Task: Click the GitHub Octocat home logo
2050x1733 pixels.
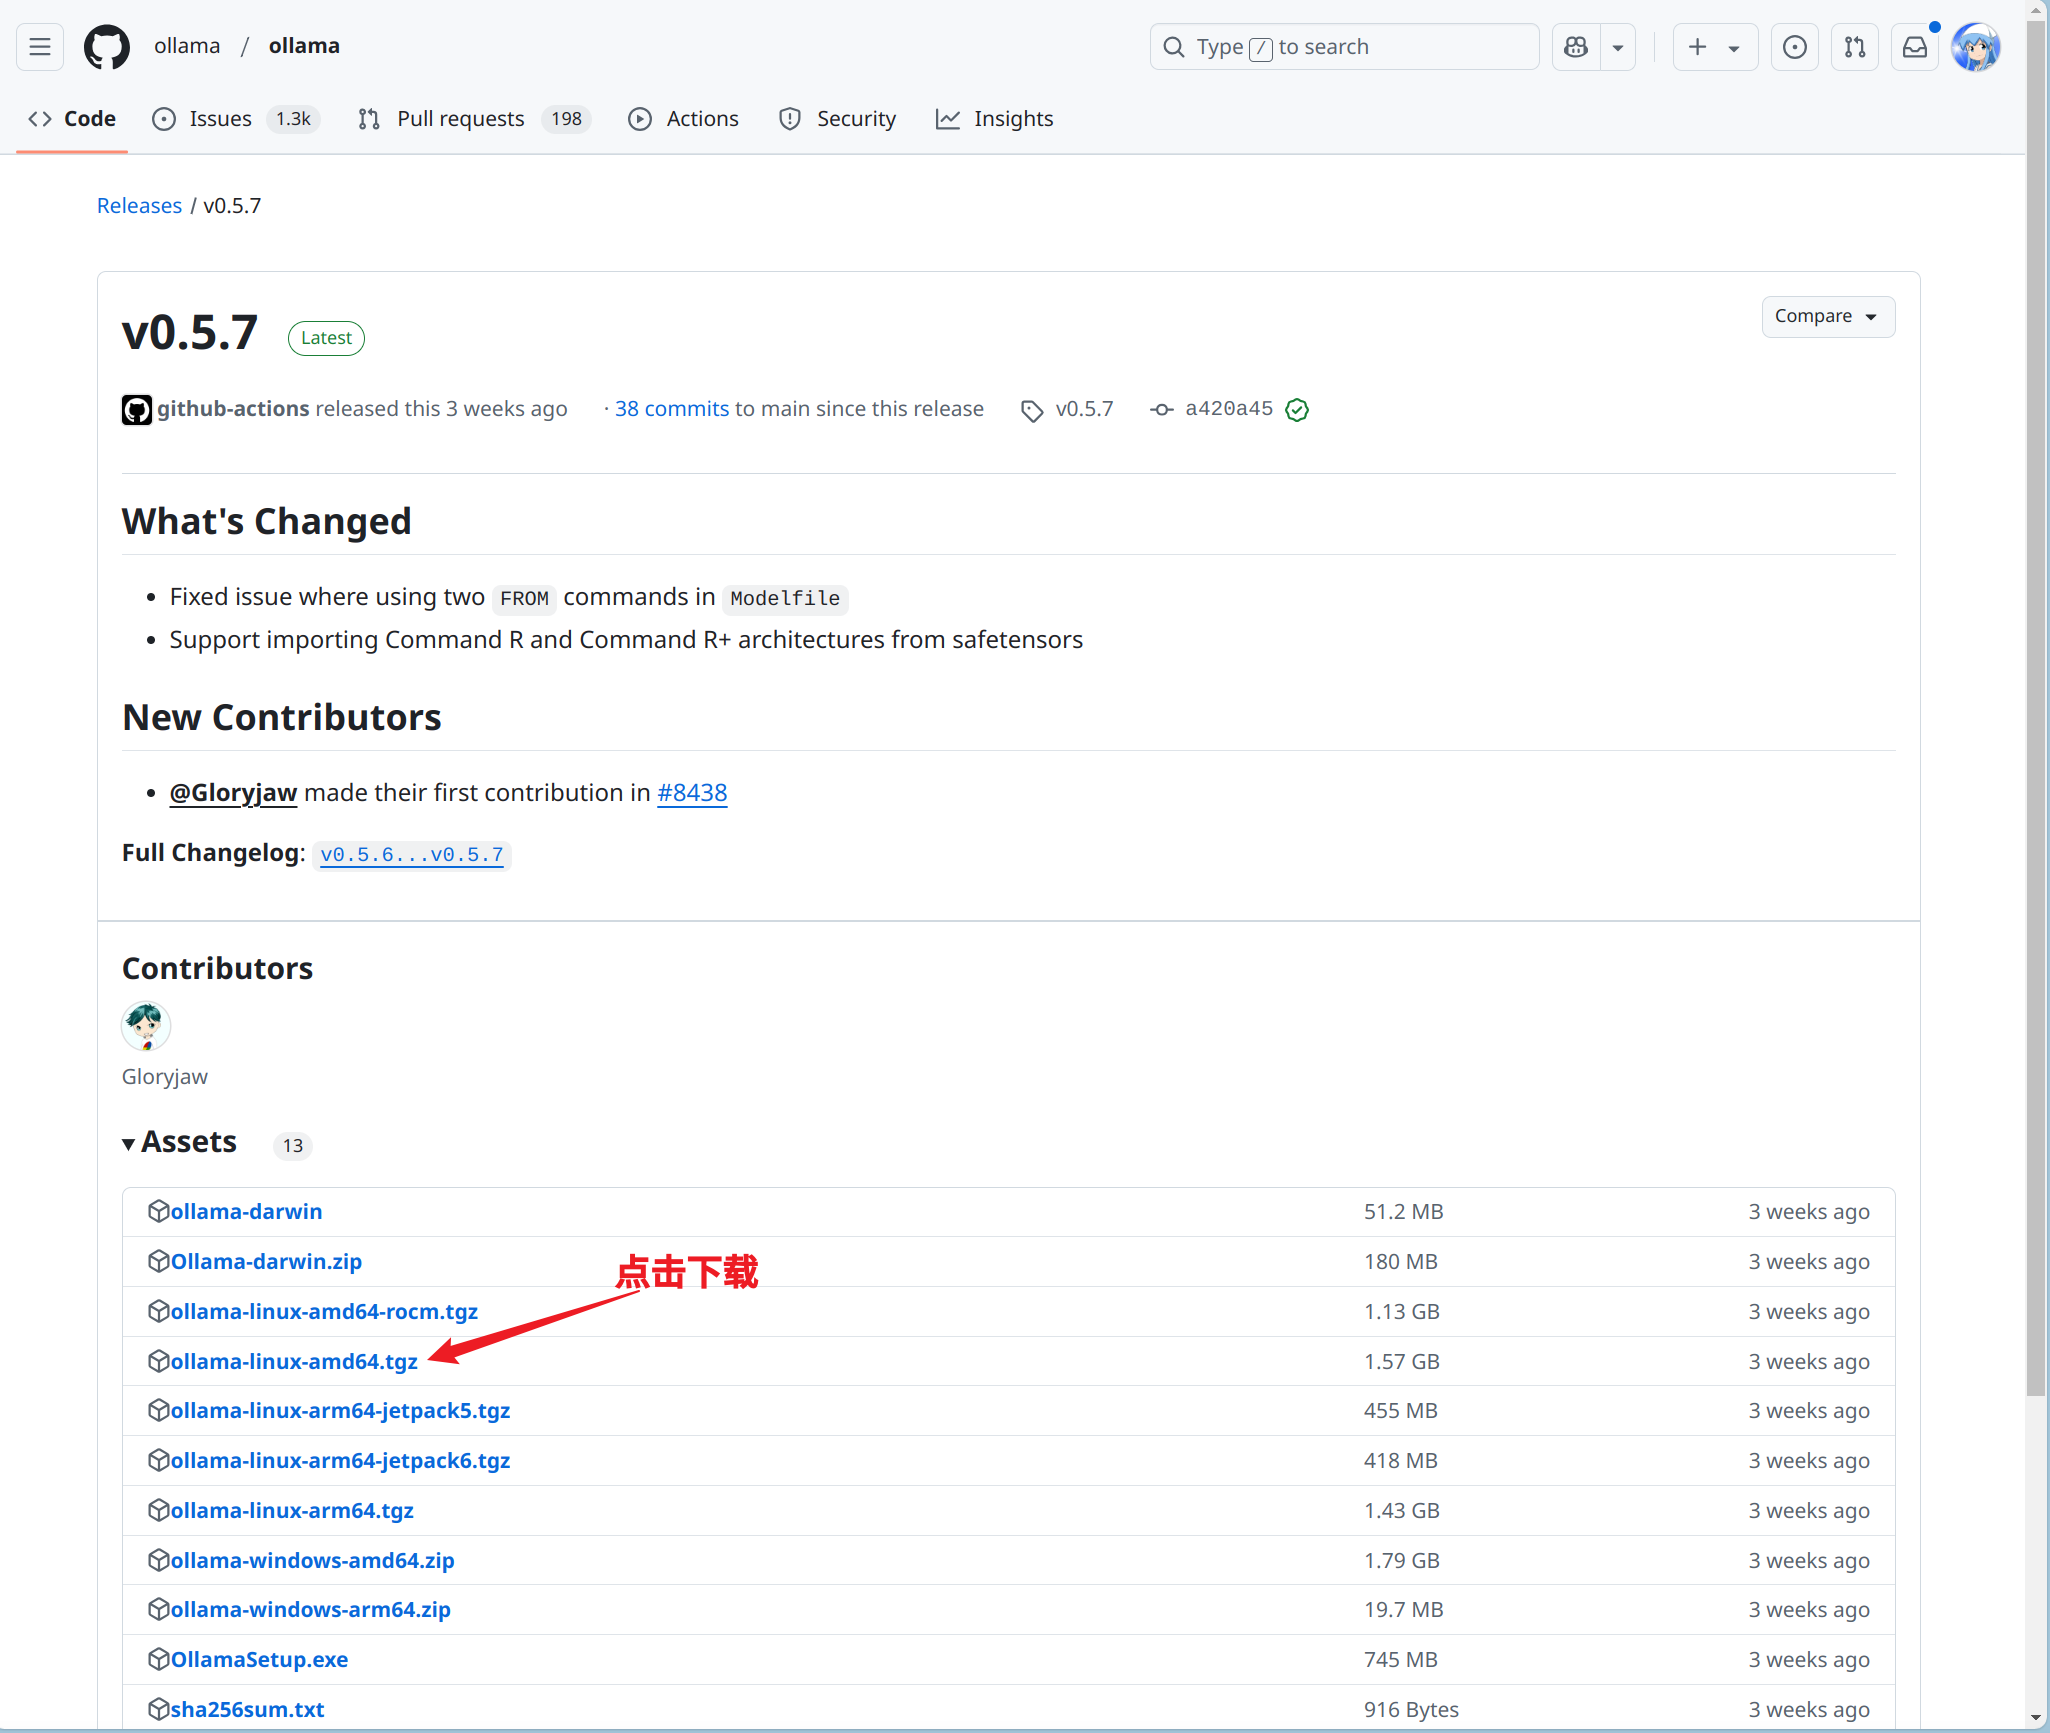Action: pos(107,47)
